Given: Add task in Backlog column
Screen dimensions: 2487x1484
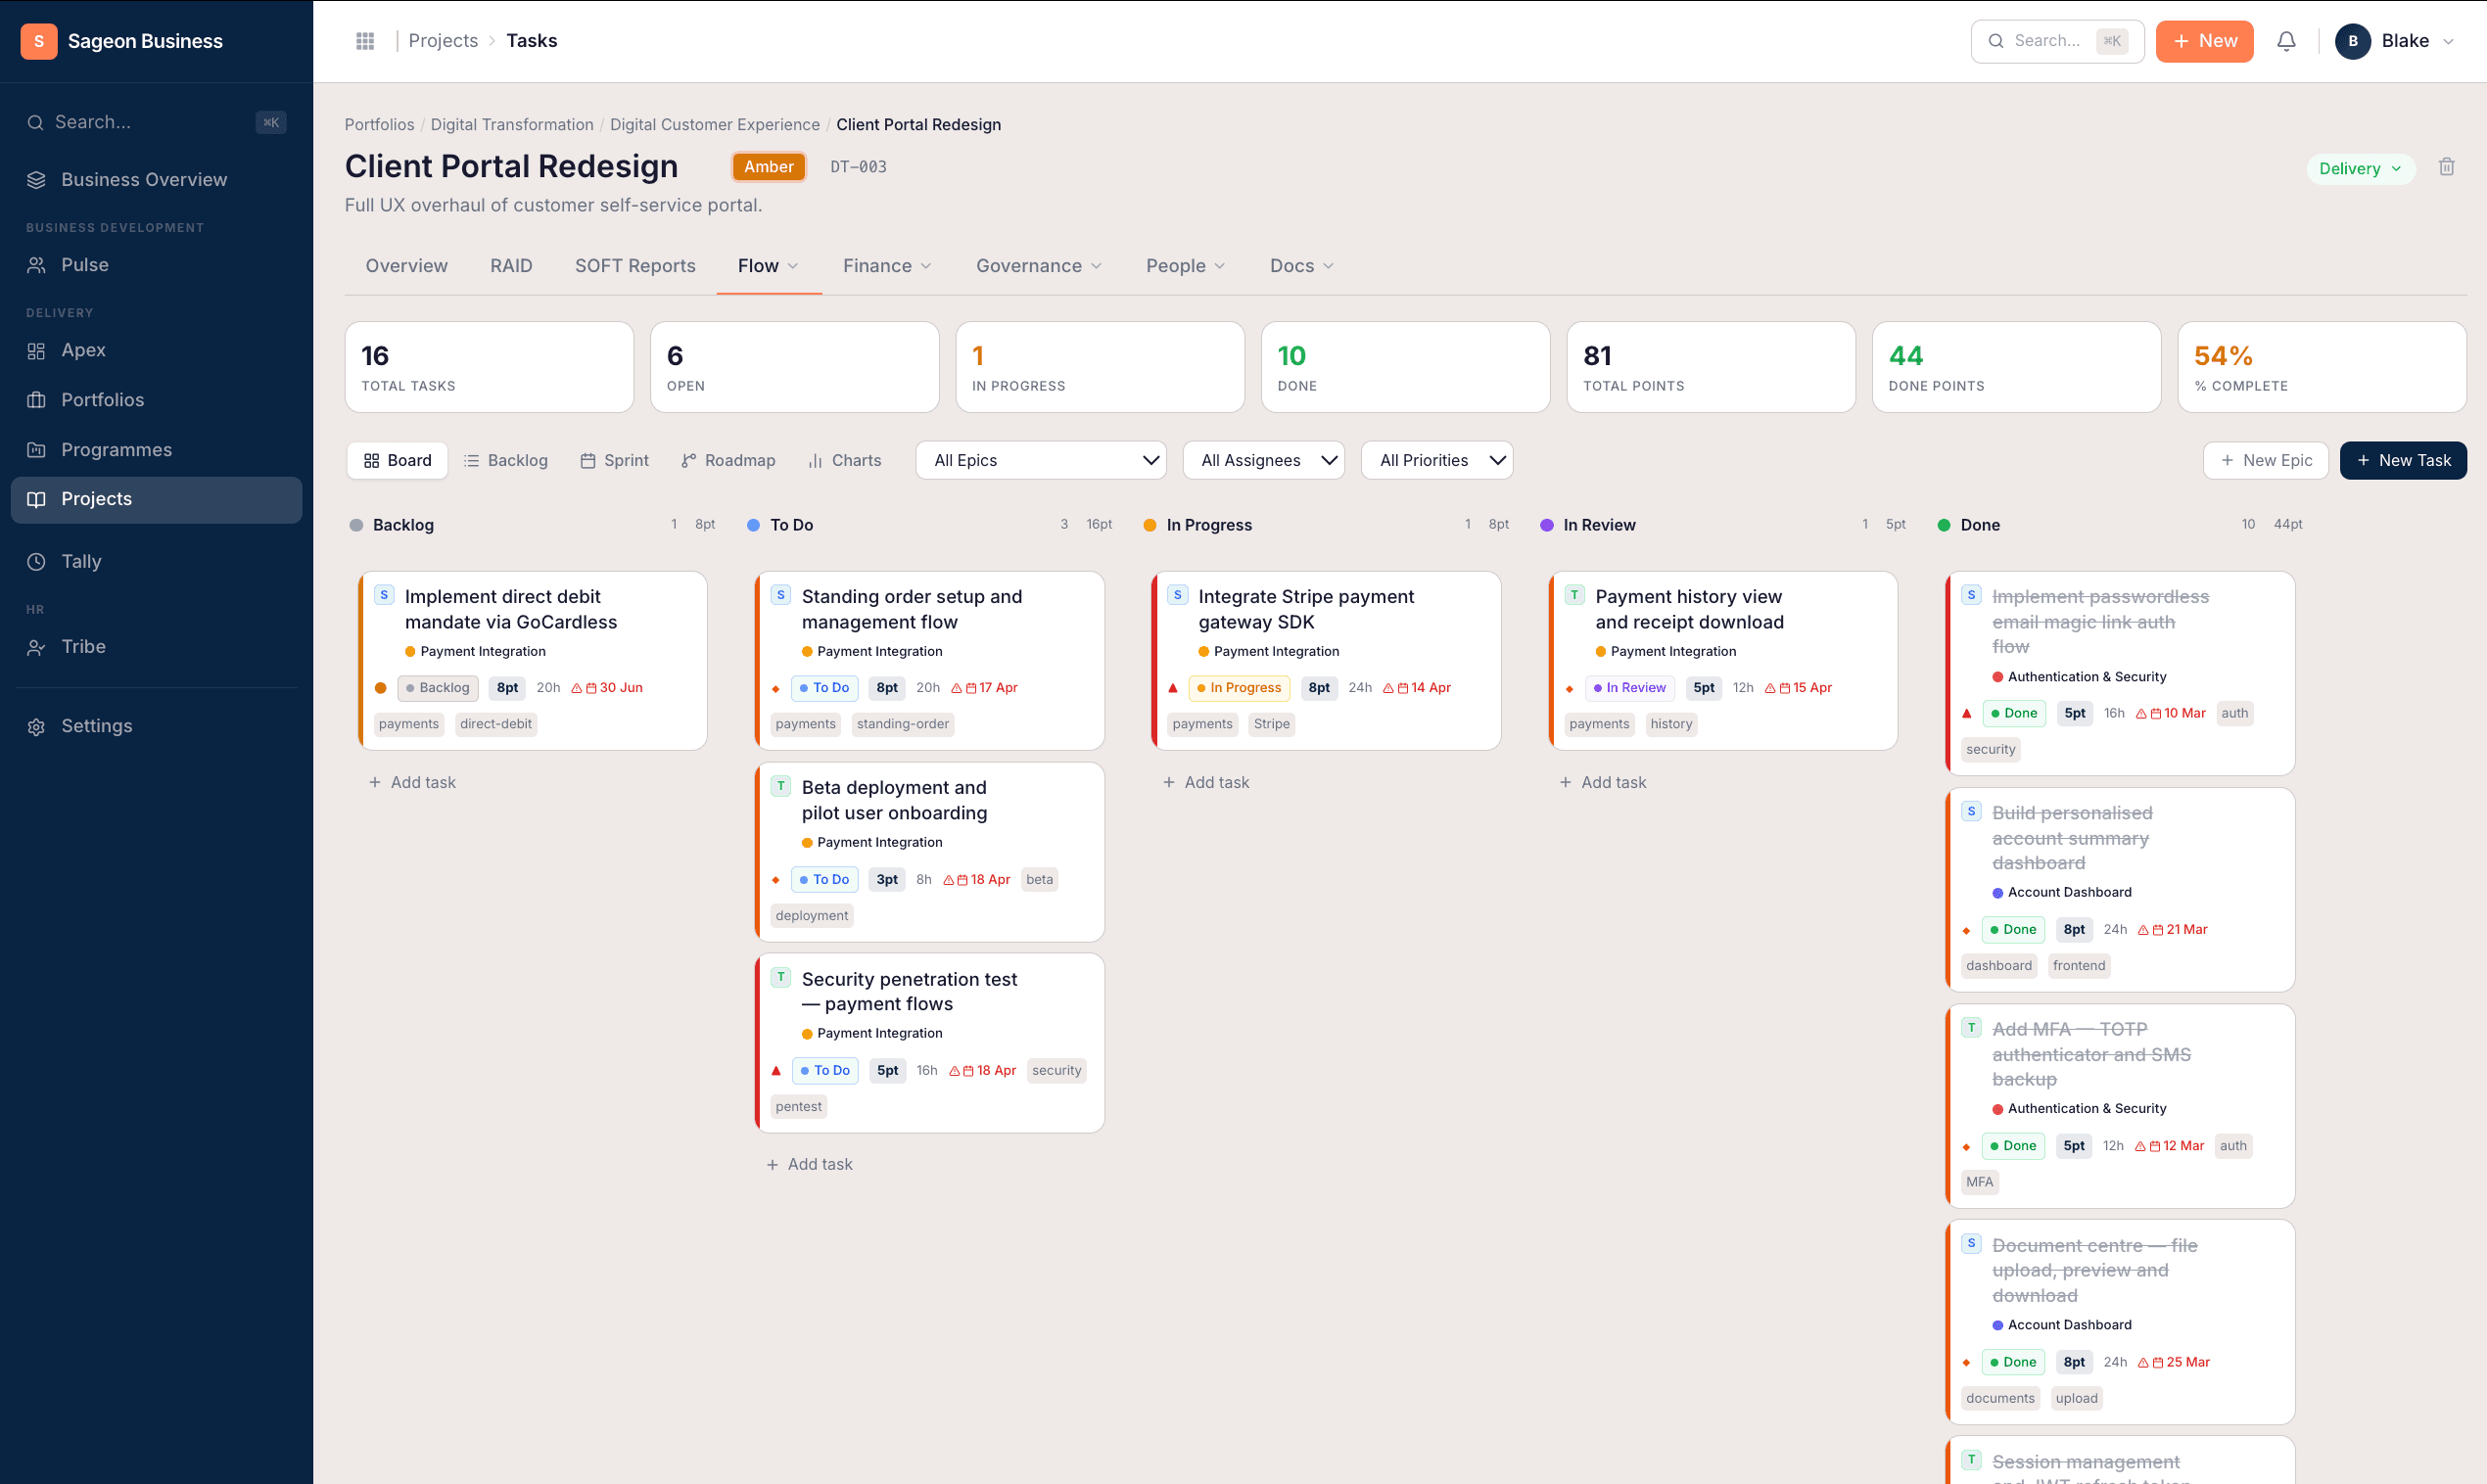Looking at the screenshot, I should (412, 783).
